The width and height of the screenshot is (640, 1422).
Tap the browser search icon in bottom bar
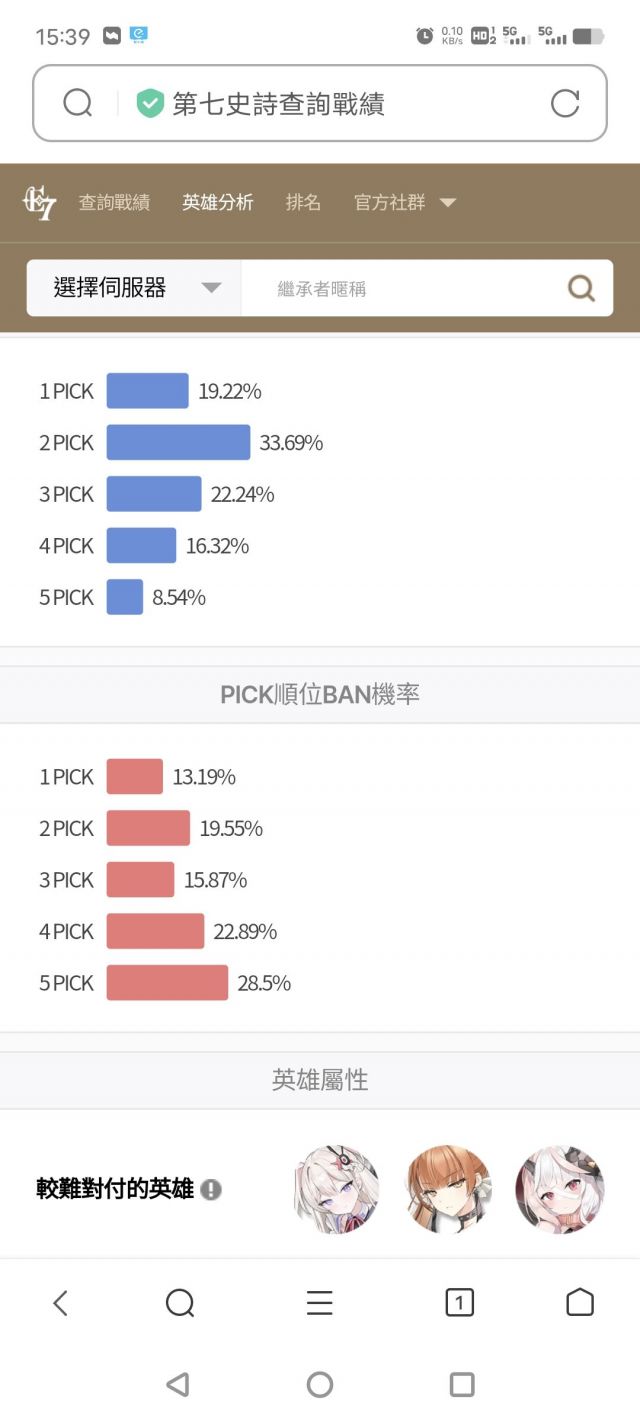coord(179,1302)
